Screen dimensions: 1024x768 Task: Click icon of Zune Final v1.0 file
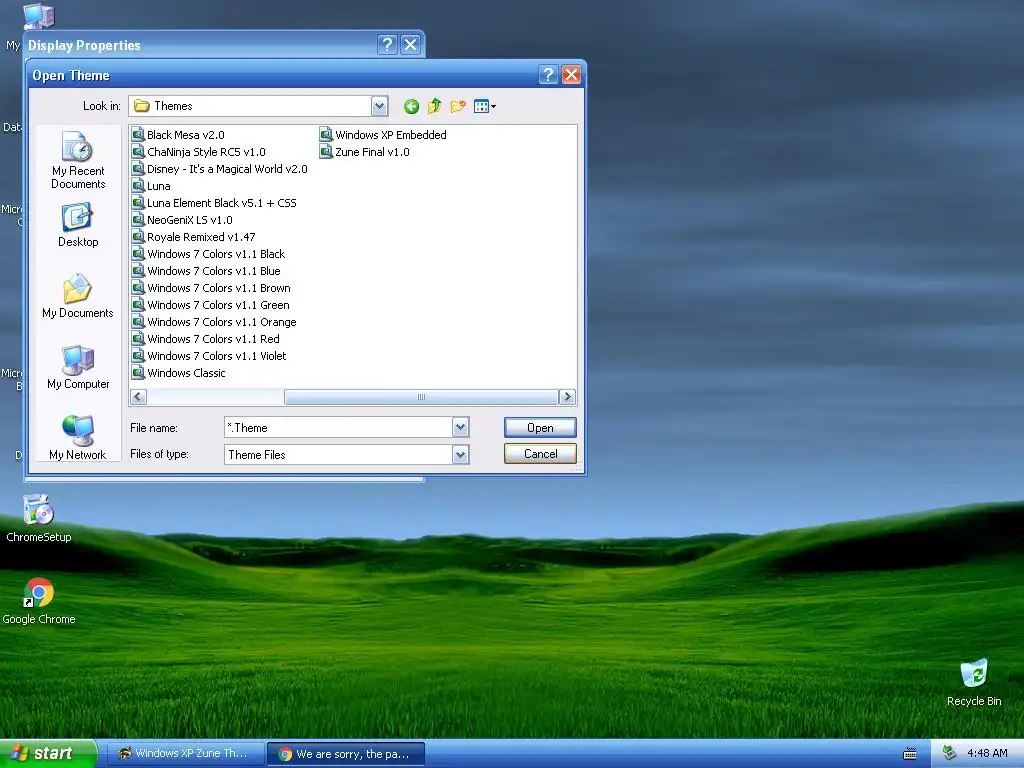pyautogui.click(x=326, y=152)
